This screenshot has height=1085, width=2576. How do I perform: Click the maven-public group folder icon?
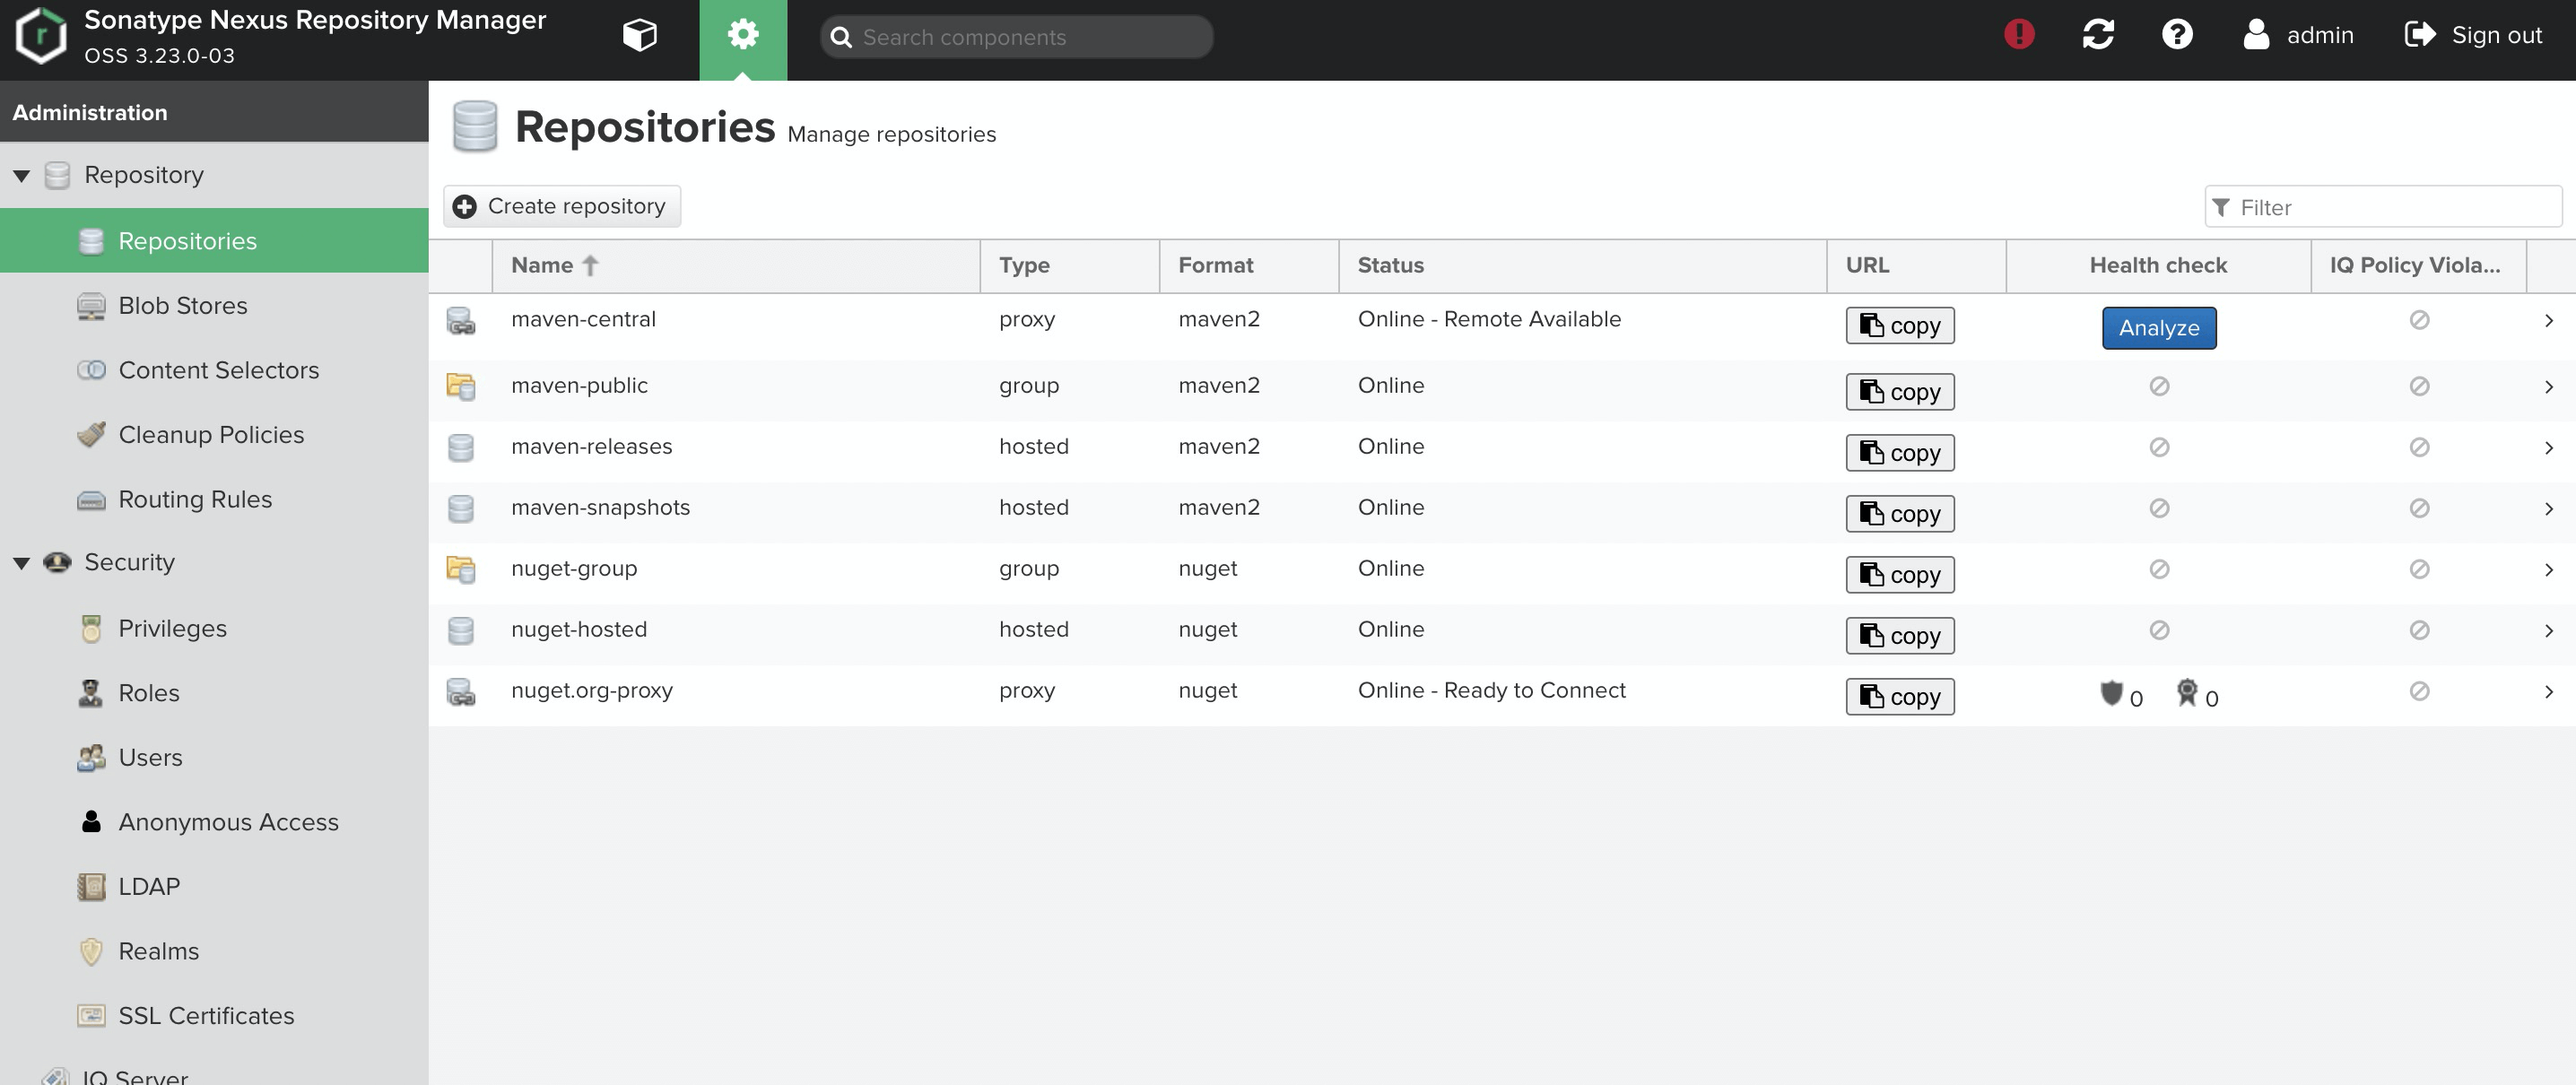461,386
